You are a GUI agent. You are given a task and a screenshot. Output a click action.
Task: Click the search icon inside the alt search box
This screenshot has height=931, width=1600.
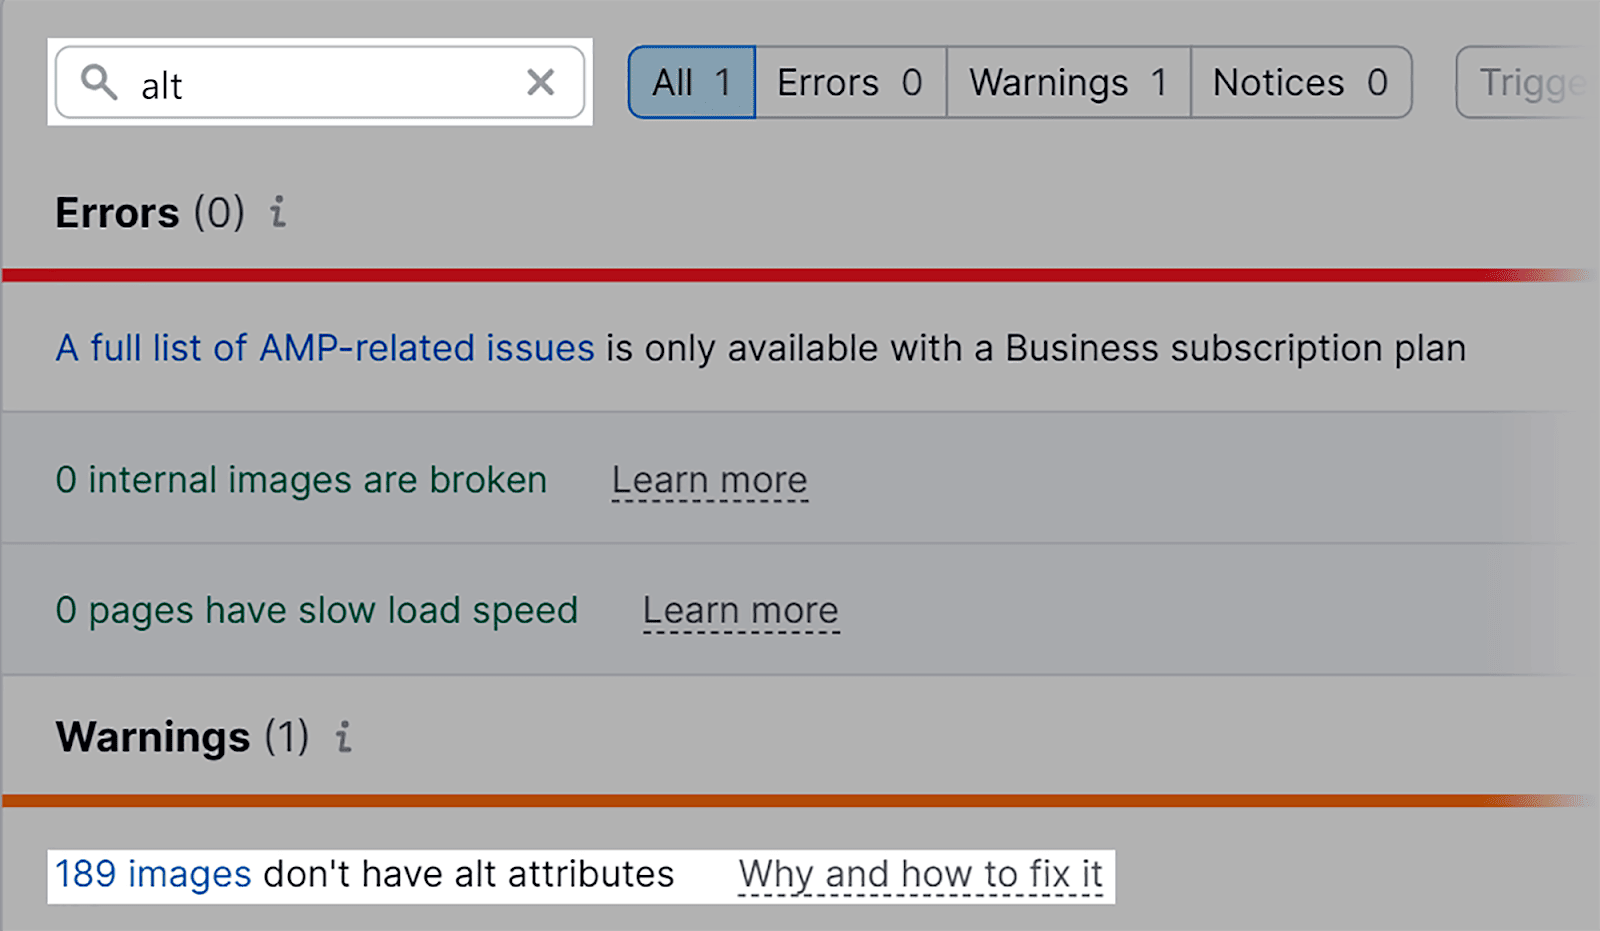97,83
